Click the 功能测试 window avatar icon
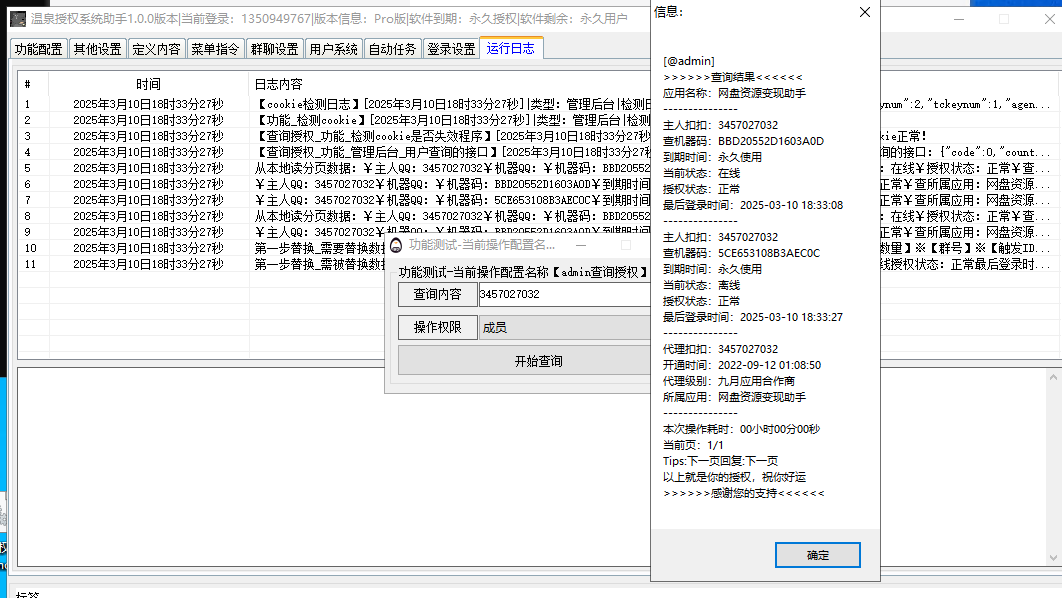Image resolution: width=1062 pixels, height=598 pixels. pos(396,245)
